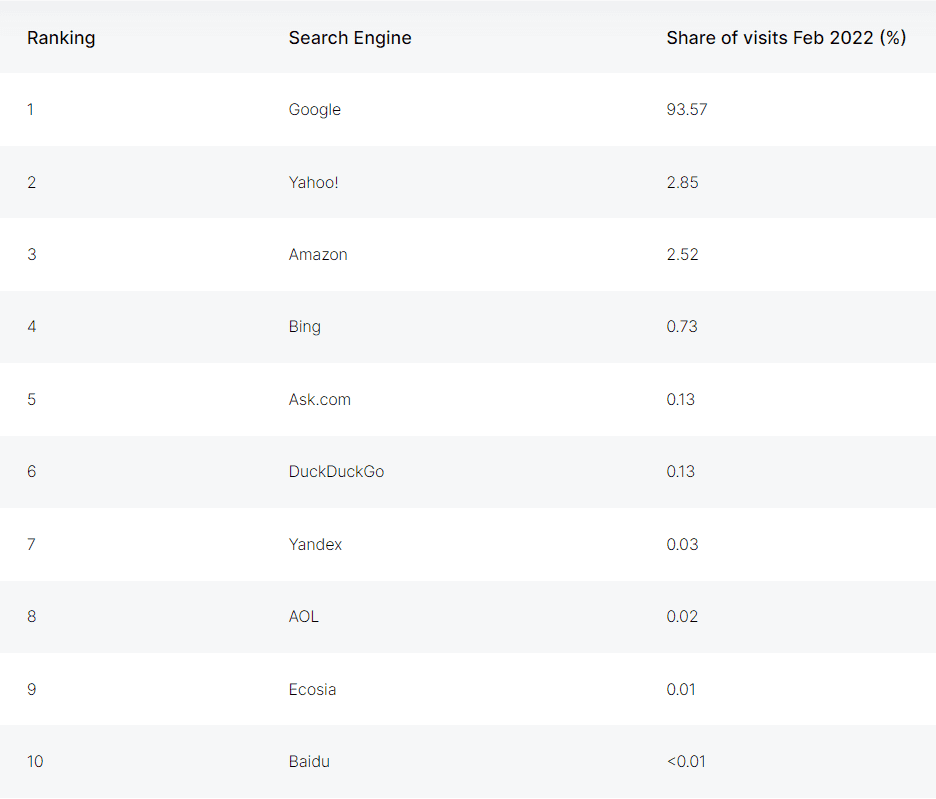Image resolution: width=936 pixels, height=799 pixels.
Task: Select the Yandex search engine name
Action: [x=315, y=545]
